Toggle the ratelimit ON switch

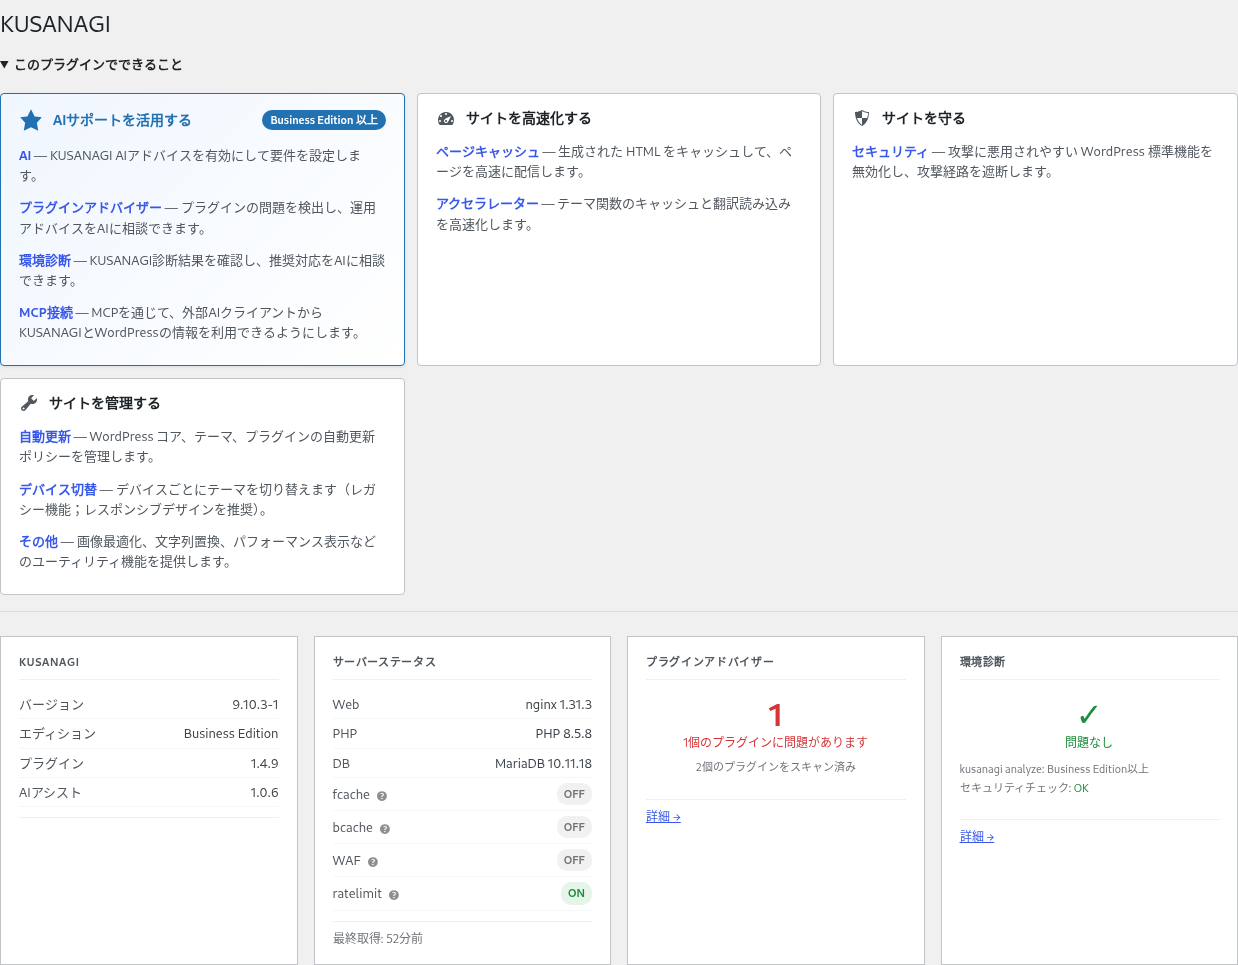pos(576,893)
